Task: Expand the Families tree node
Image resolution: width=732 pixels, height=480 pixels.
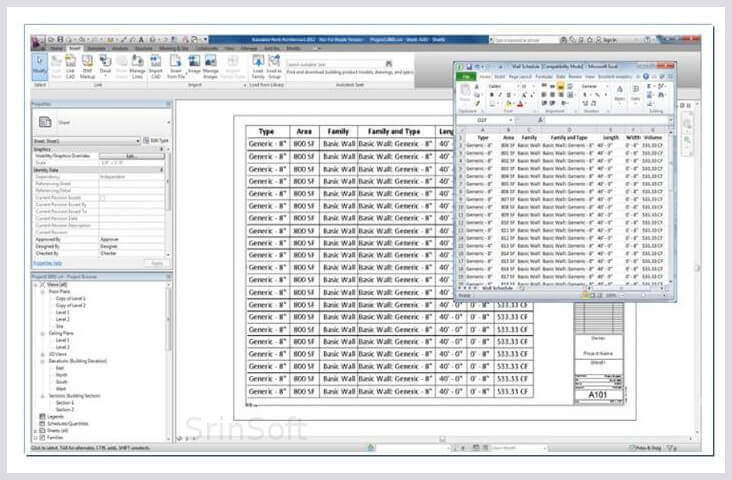Action: 35,438
